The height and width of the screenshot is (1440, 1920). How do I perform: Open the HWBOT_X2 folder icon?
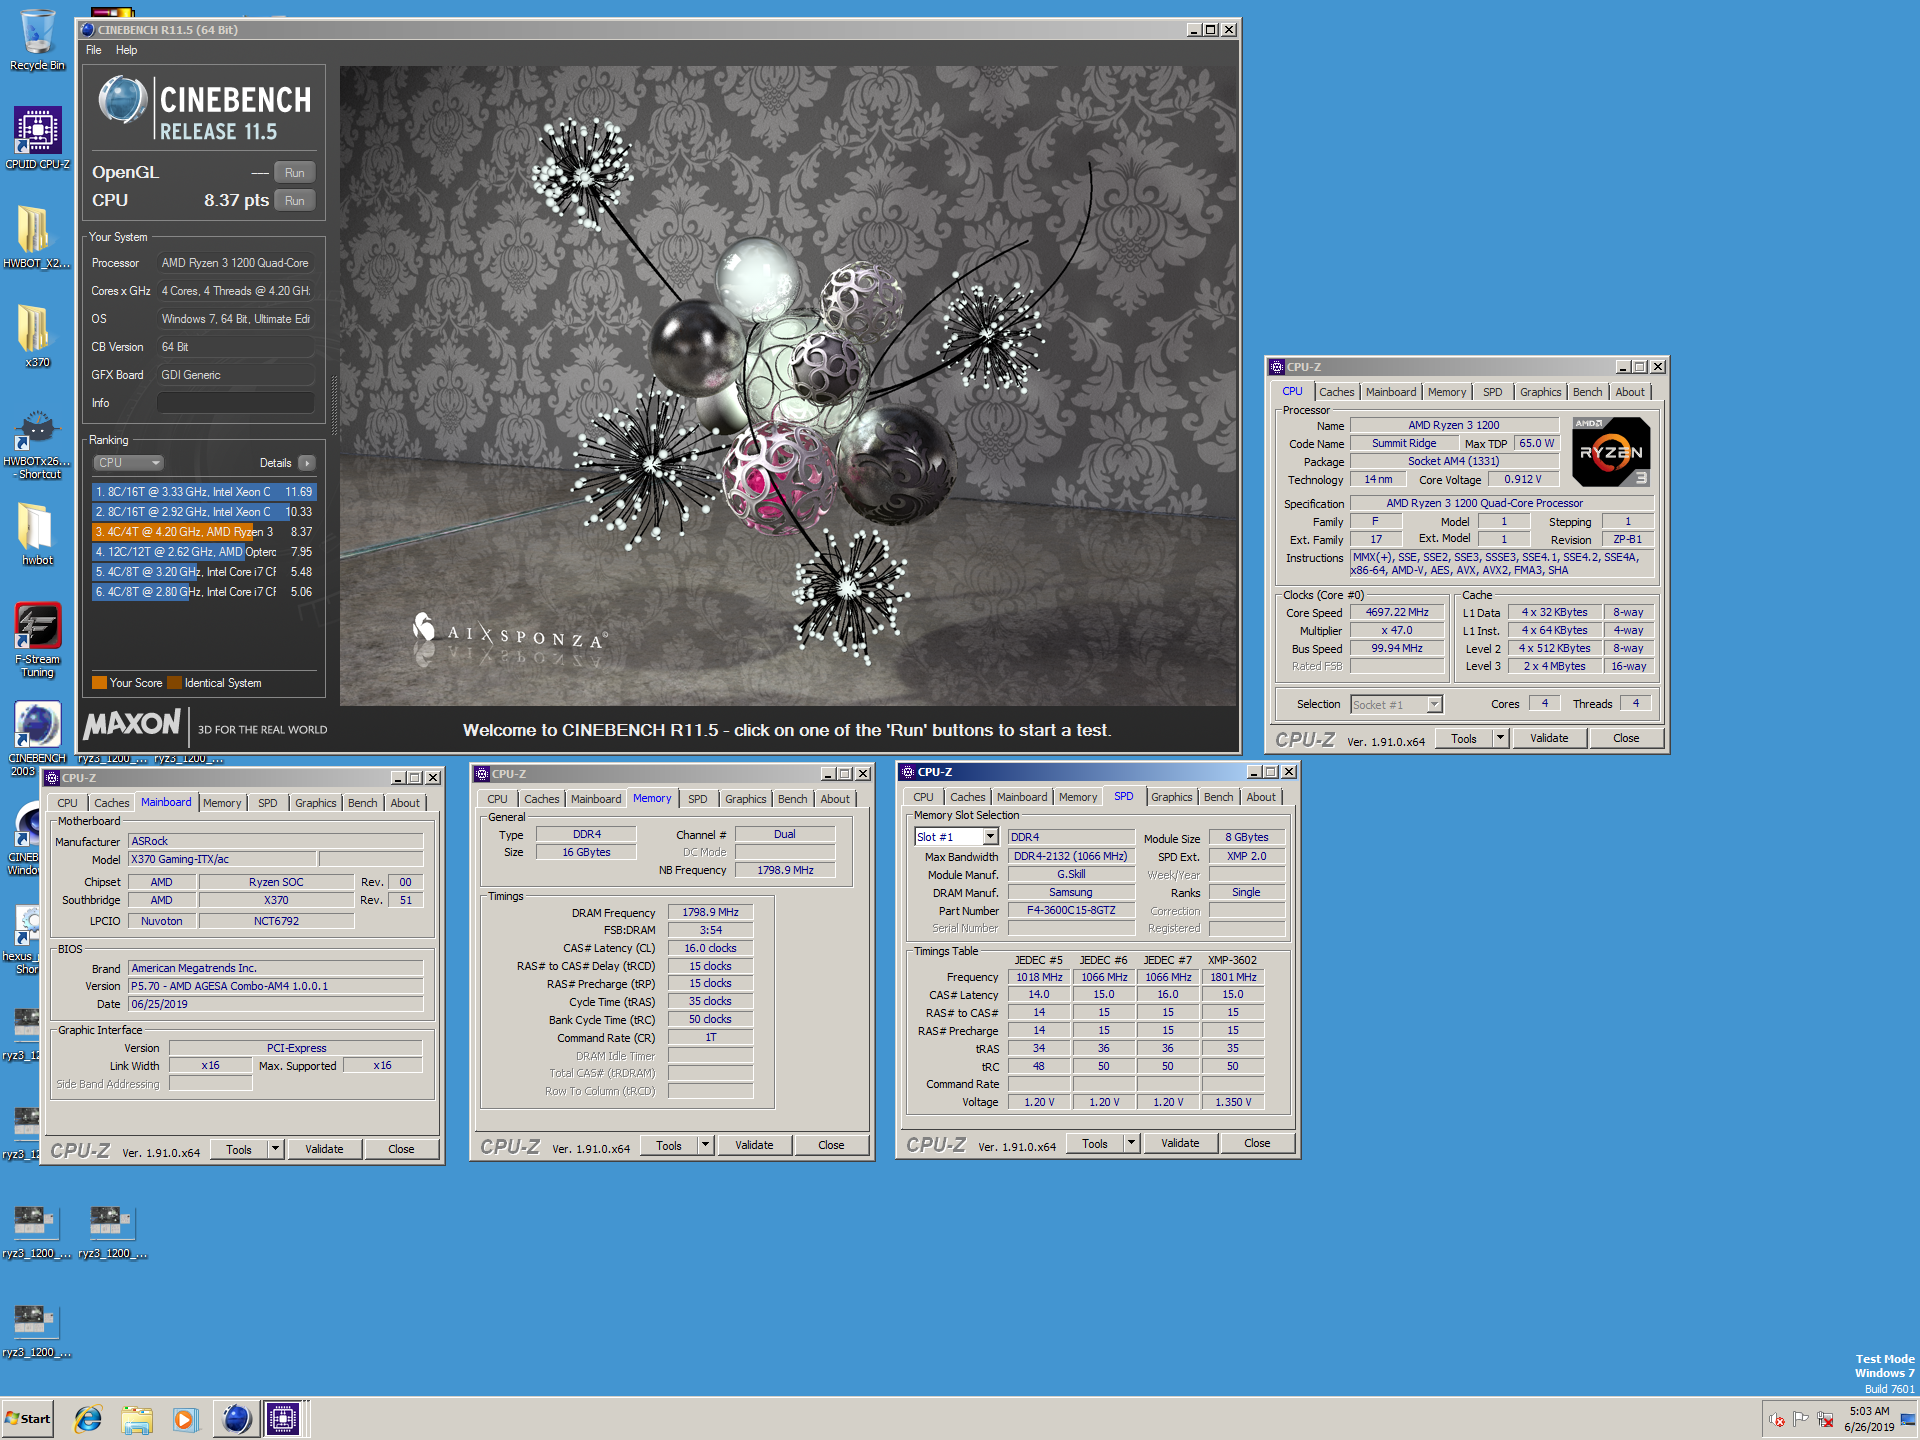(37, 236)
